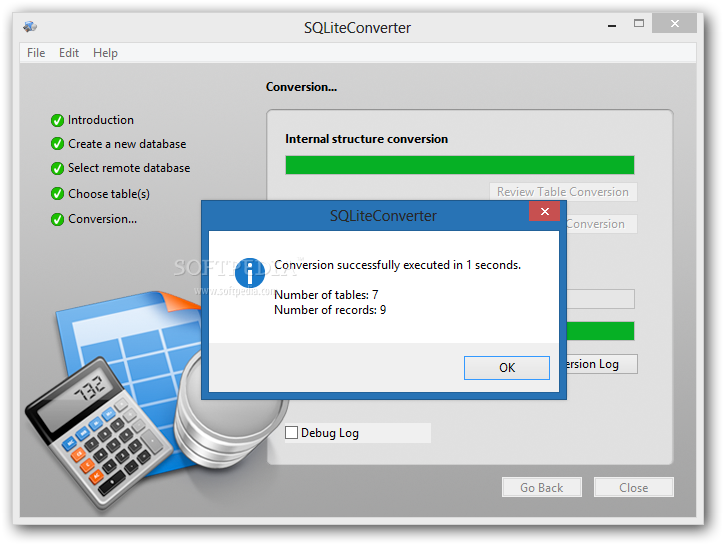724x545 pixels.
Task: Click the Internal structure conversion progress bar
Action: (x=459, y=165)
